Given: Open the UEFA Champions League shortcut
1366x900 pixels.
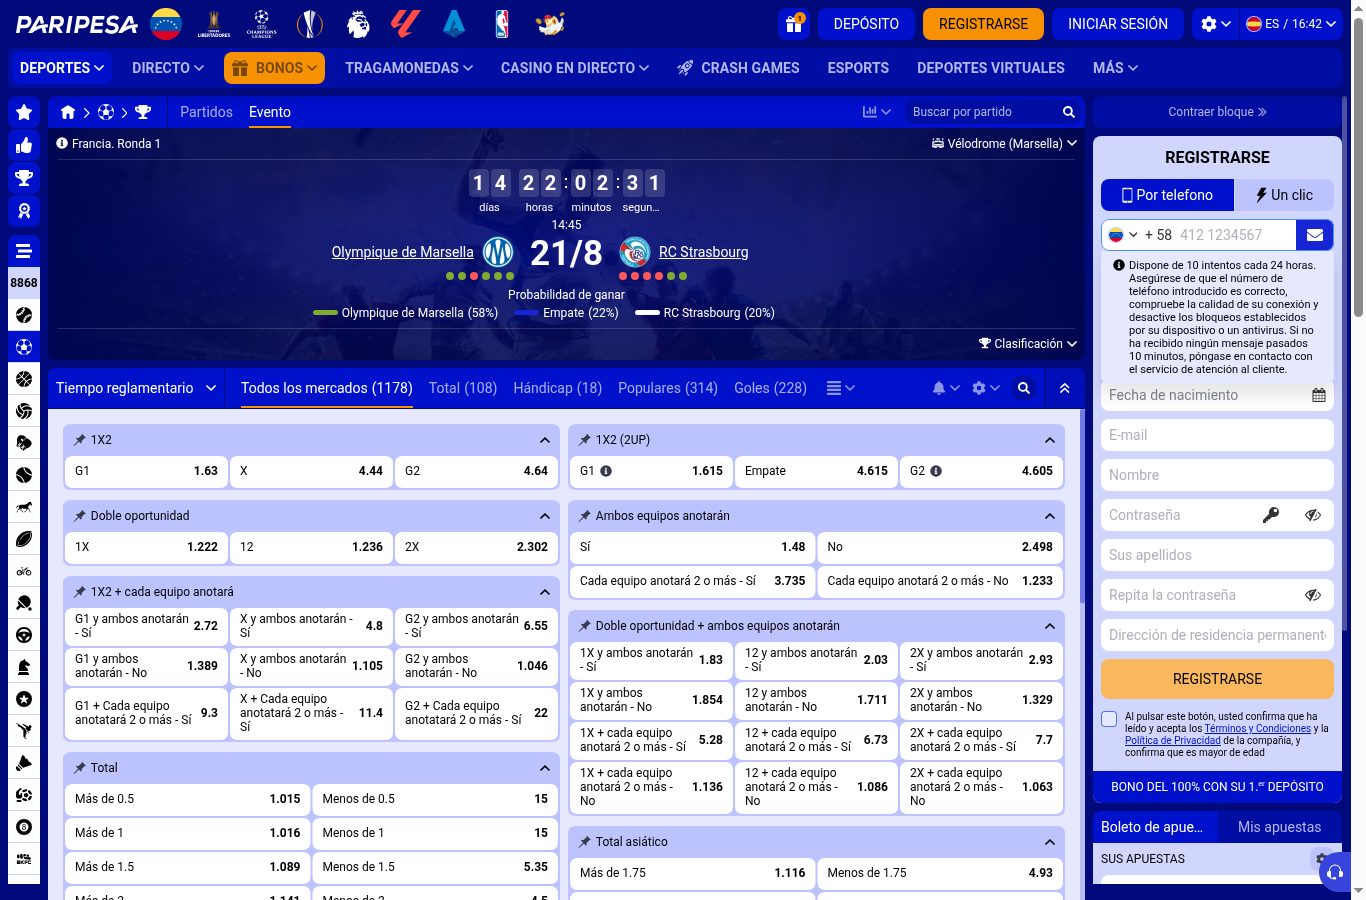Looking at the screenshot, I should [262, 24].
